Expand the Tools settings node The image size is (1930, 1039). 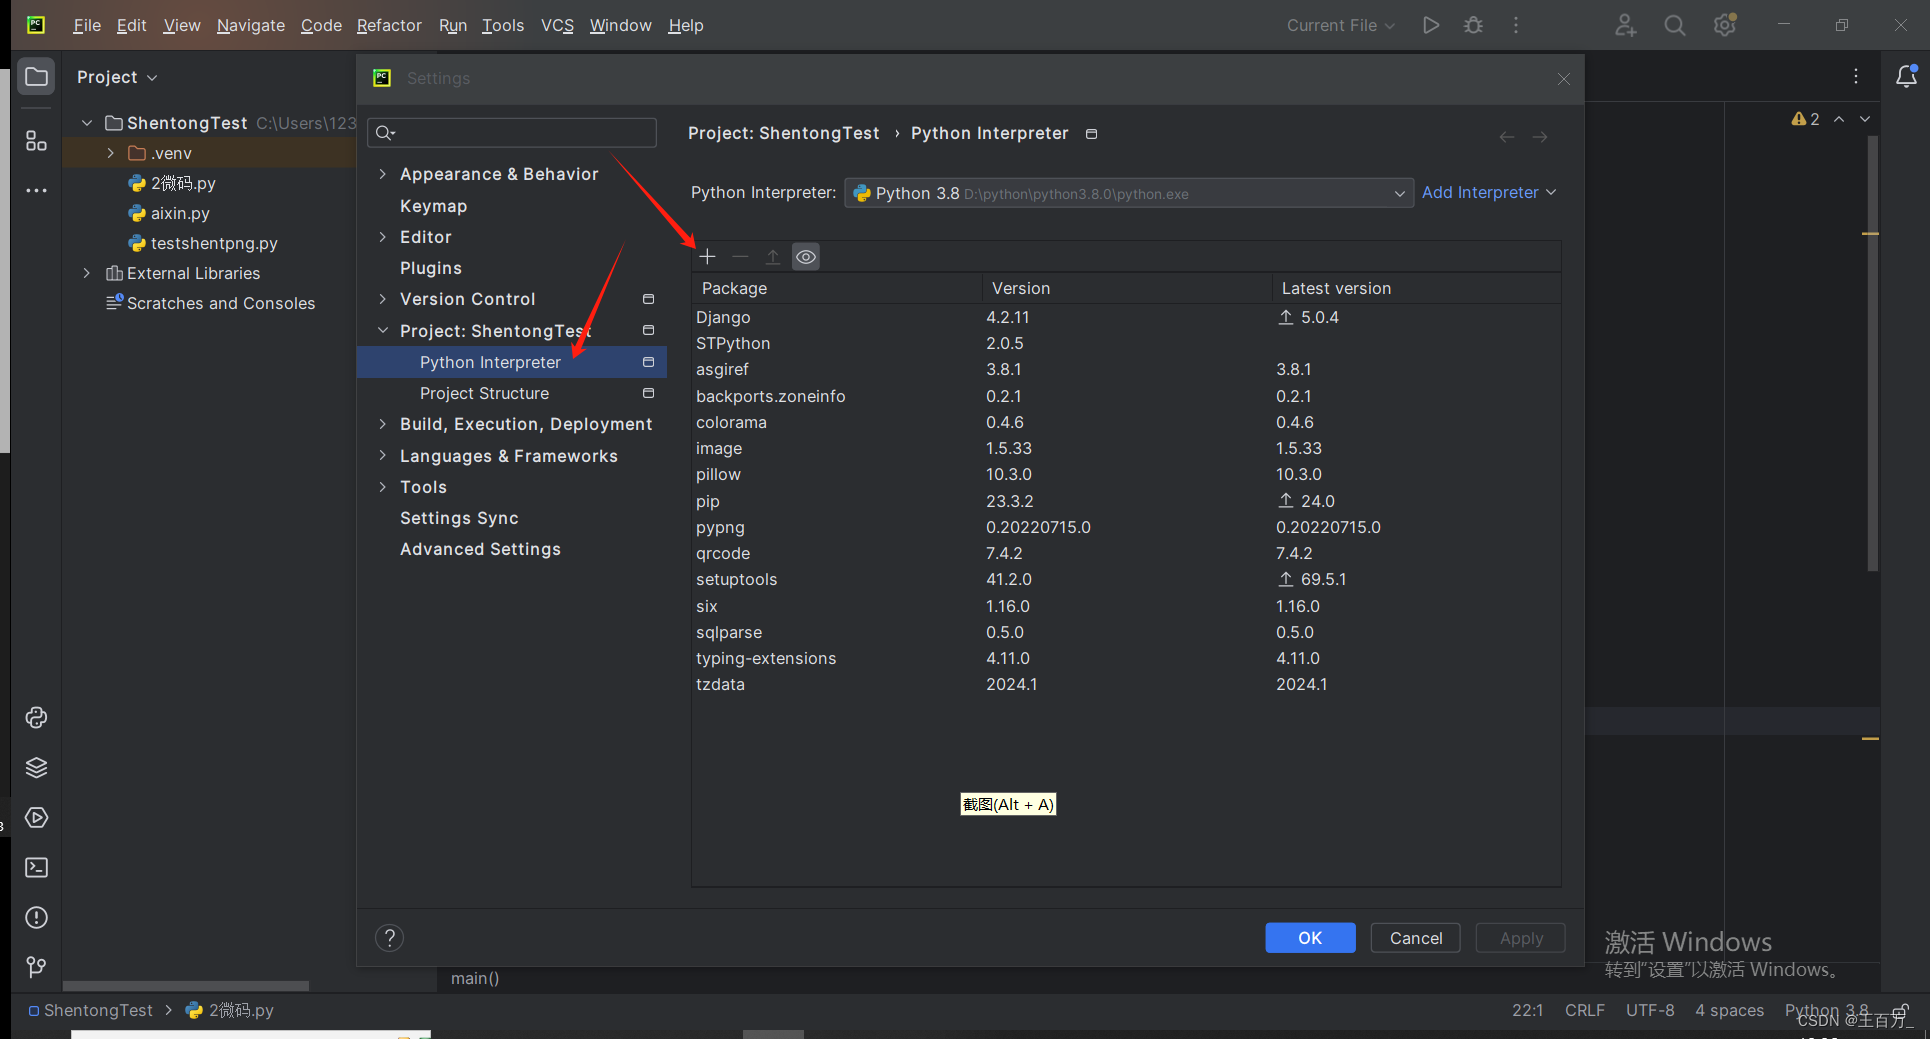[x=382, y=487]
